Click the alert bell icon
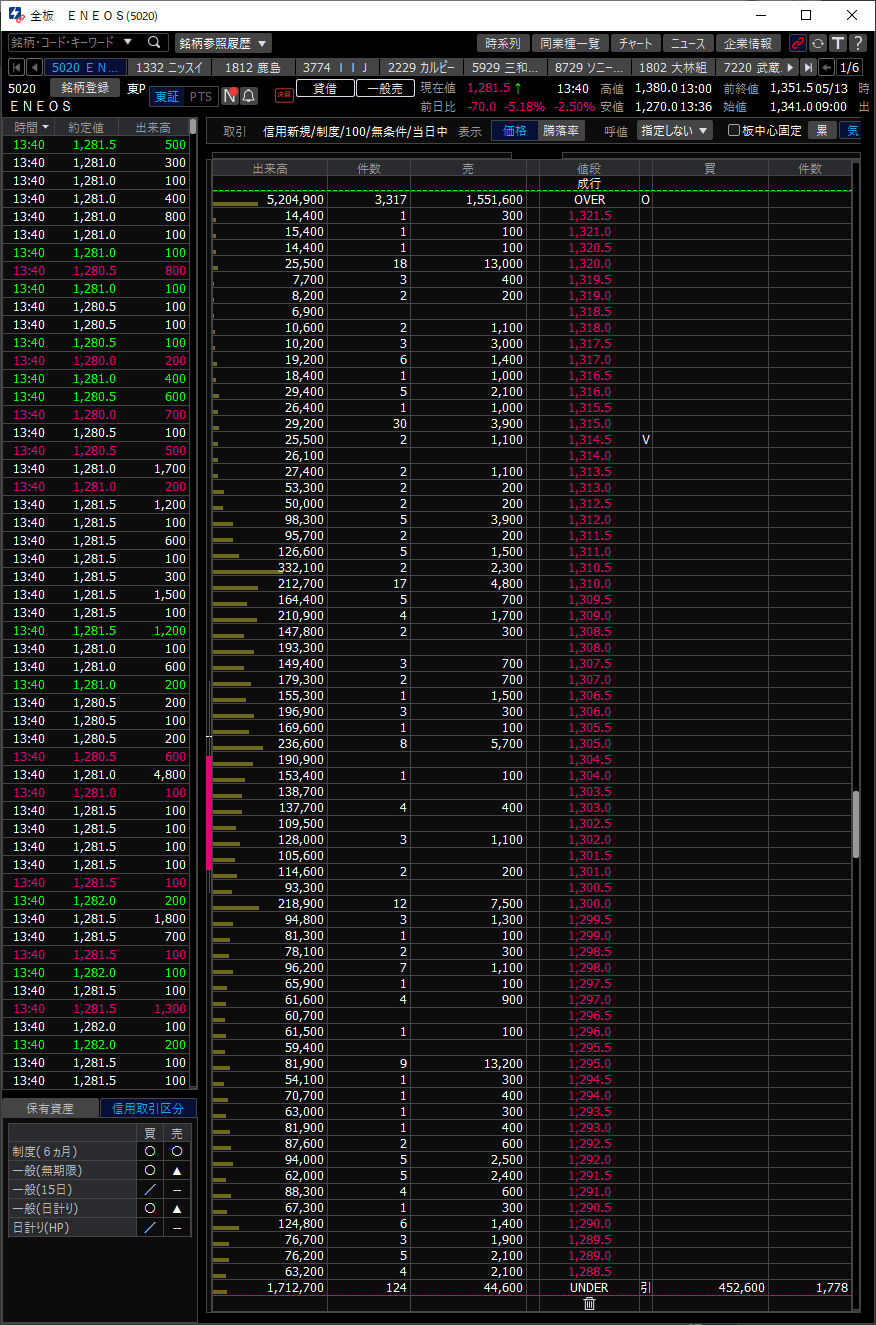This screenshot has height=1325, width=876. pyautogui.click(x=248, y=96)
